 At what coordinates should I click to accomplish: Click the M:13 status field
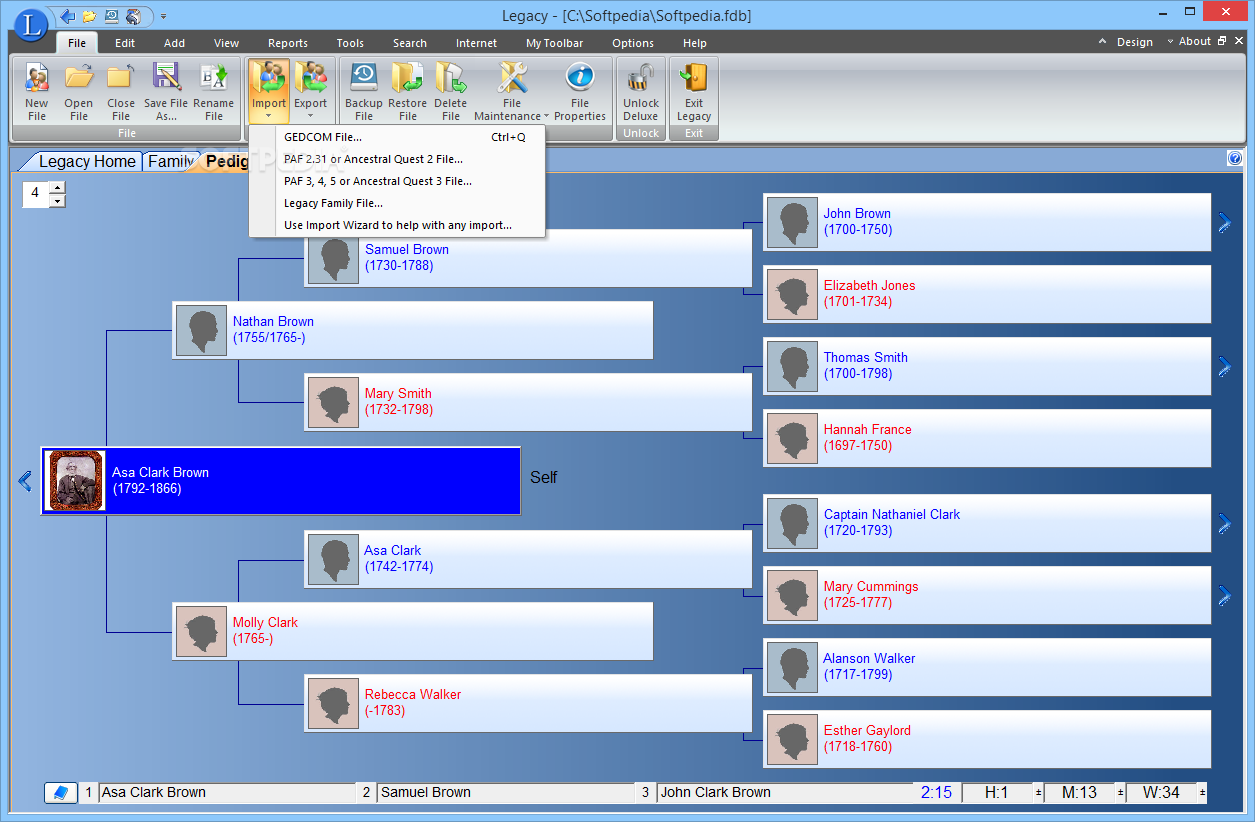coord(1079,792)
